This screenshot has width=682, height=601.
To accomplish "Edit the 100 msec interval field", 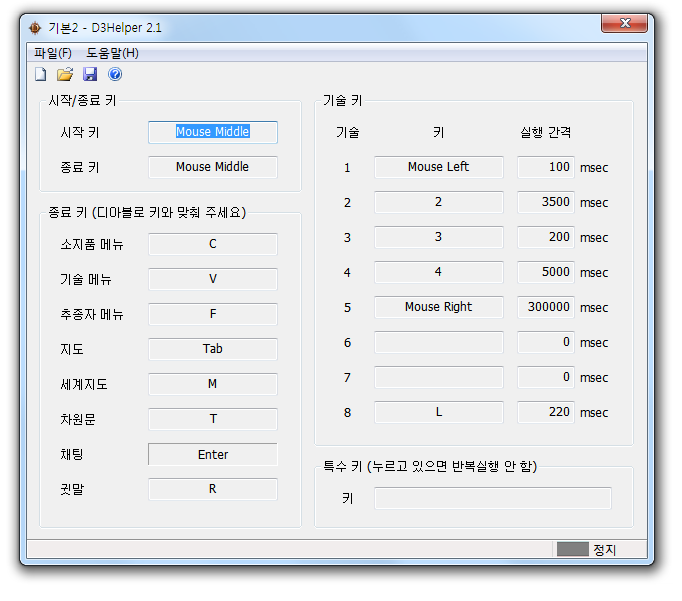I will (x=546, y=167).
